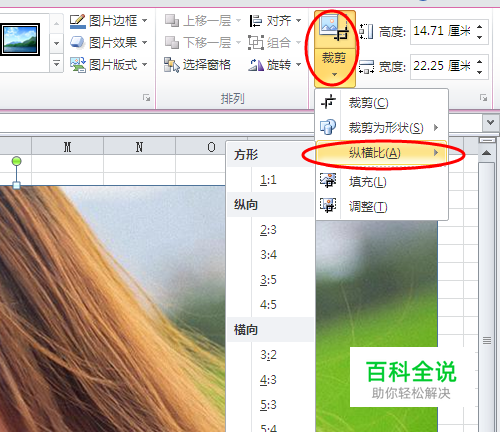Screen dimensions: 500x432
Task: Decrease the picture width with the stepper
Action: coord(480,72)
